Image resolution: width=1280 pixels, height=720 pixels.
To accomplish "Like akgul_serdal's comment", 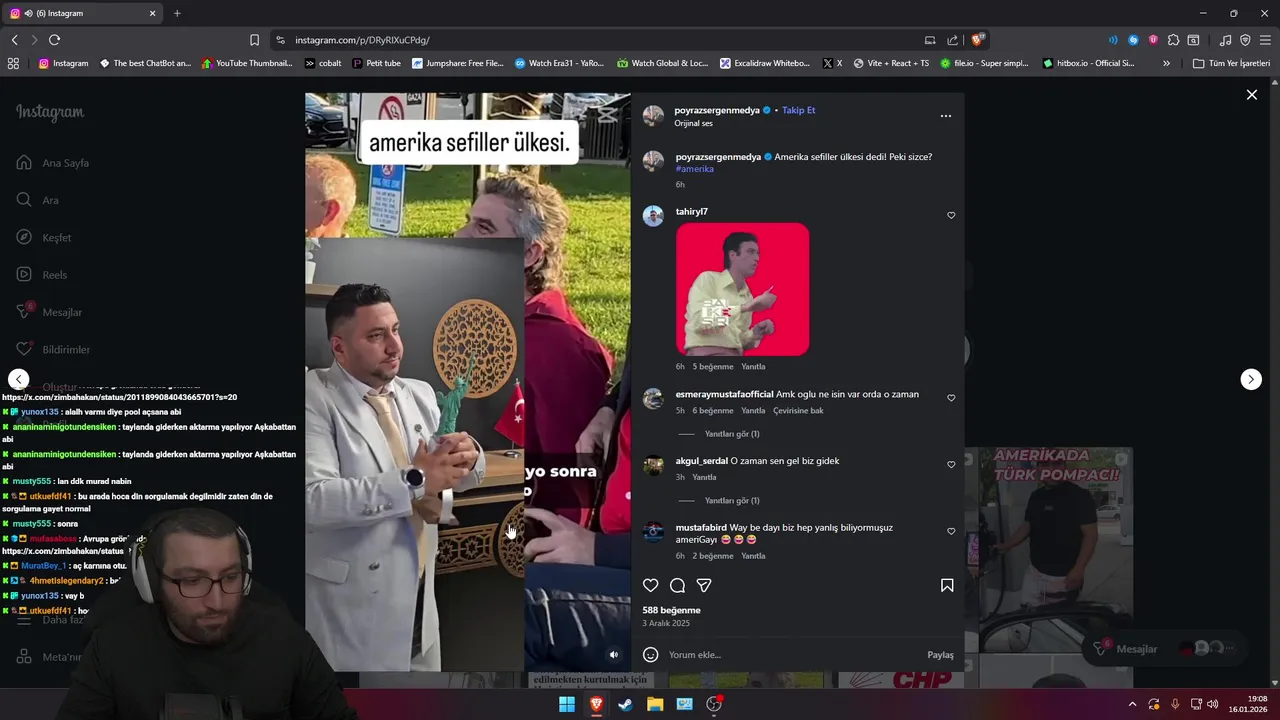I will click(x=951, y=465).
